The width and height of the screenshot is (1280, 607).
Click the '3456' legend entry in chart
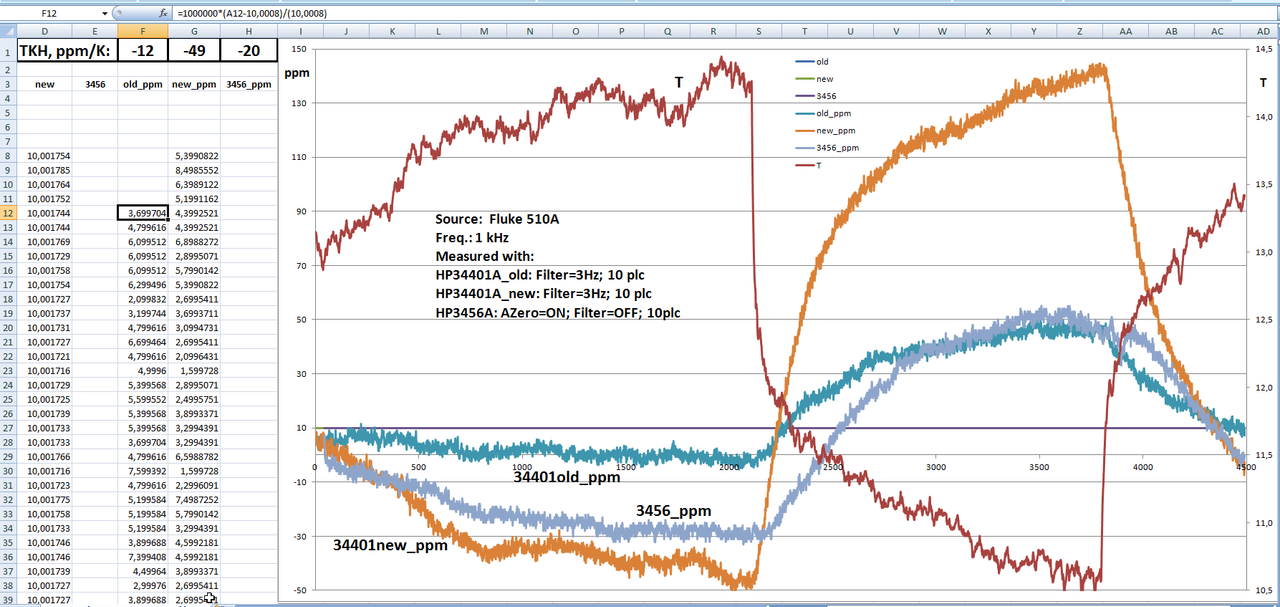pos(814,96)
